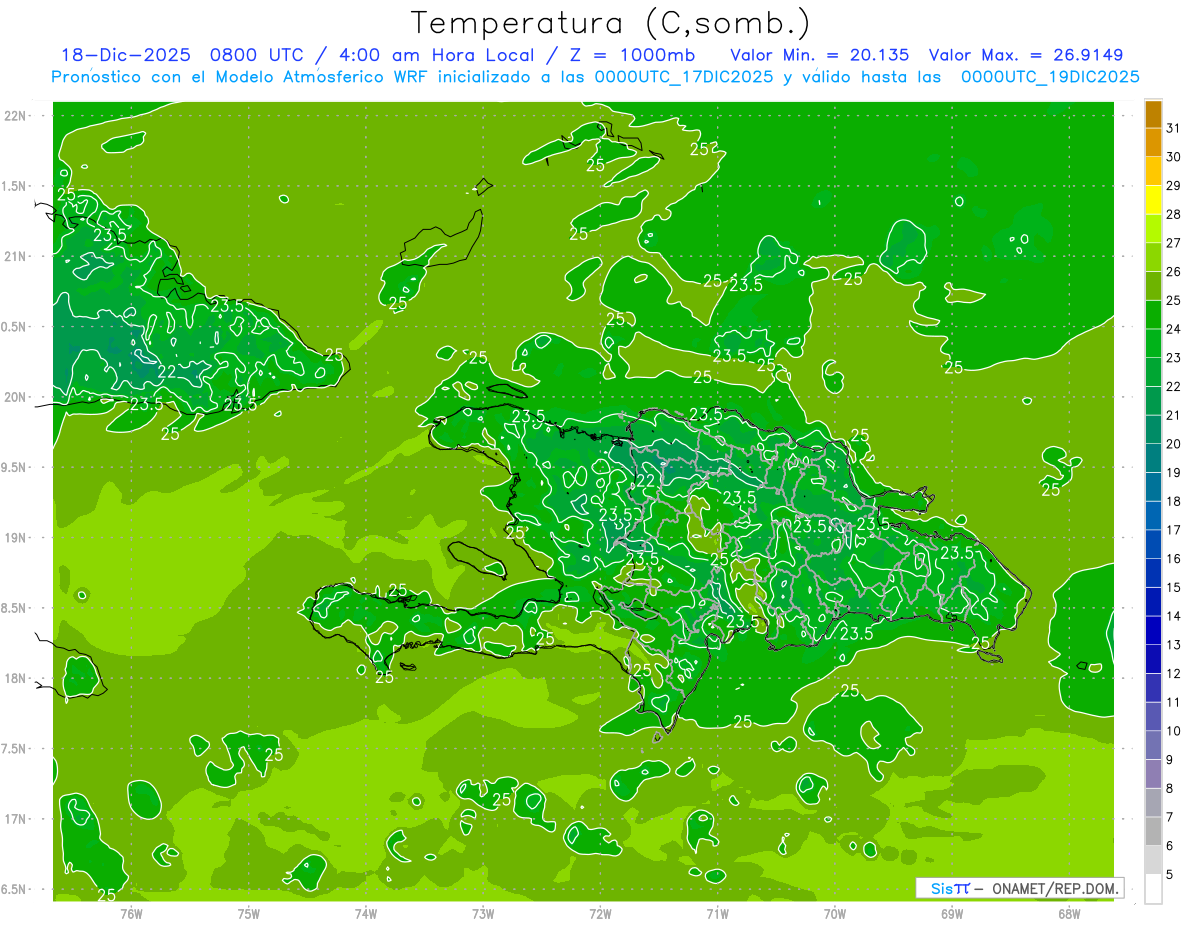Select the forecast date '18-Dic-2025'
Screen dimensions: 1200x927
tap(126, 55)
